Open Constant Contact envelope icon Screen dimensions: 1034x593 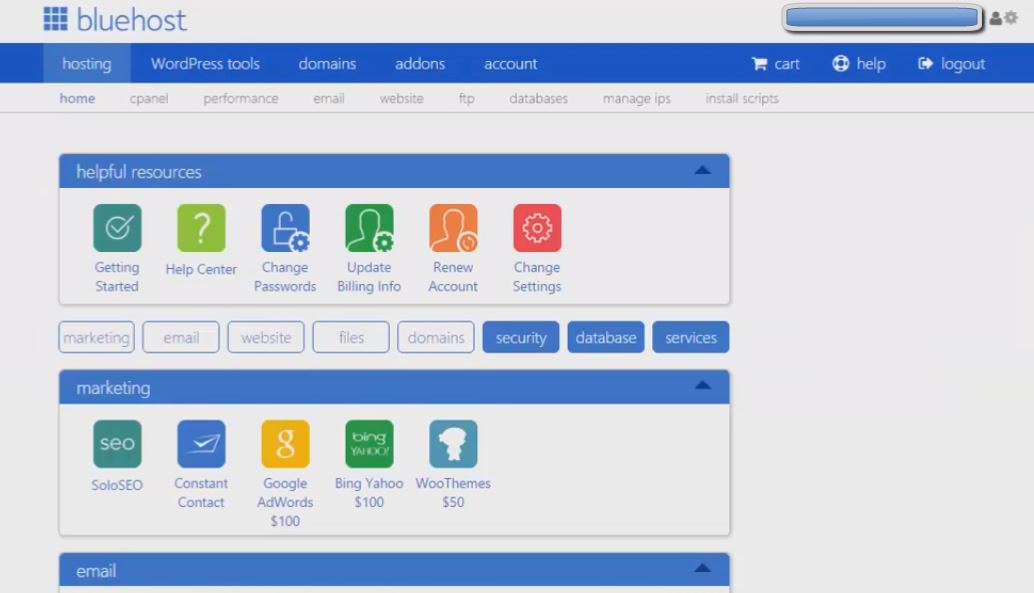point(201,444)
